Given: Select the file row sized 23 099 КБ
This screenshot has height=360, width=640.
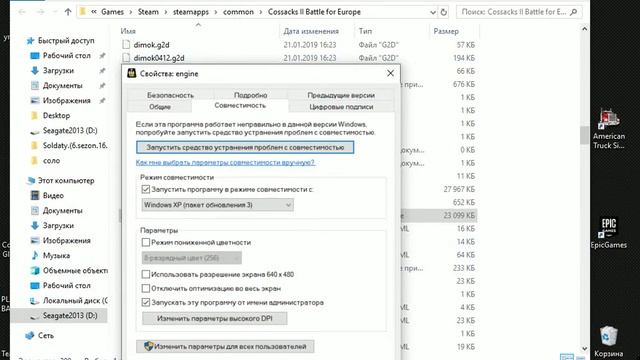Looking at the screenshot, I should tap(439, 216).
